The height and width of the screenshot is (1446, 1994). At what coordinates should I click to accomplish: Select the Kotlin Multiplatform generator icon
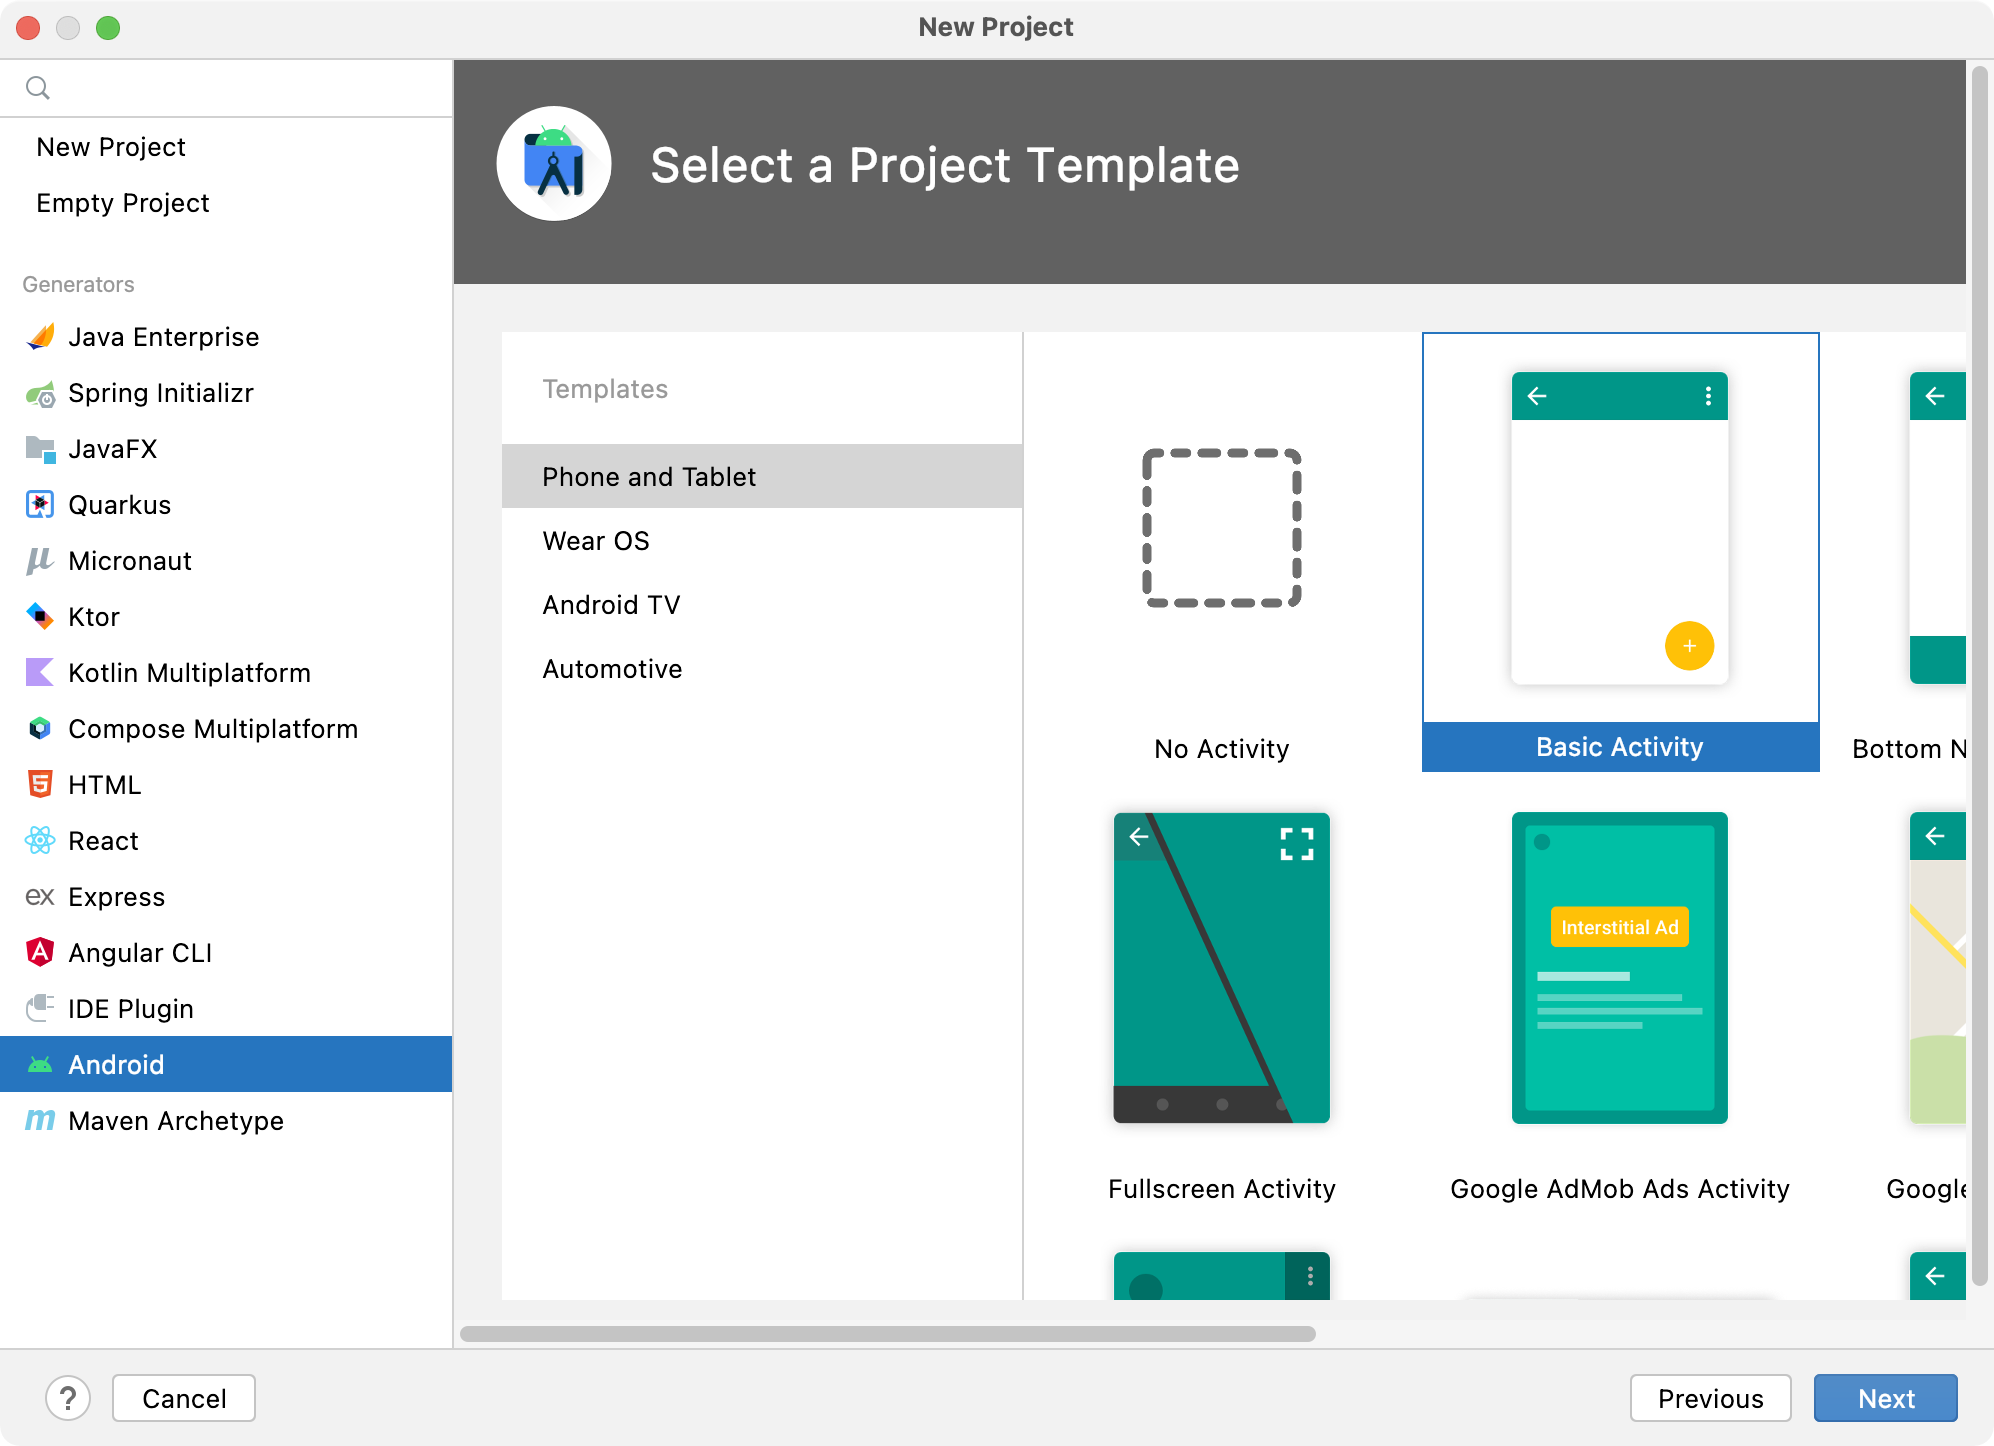pyautogui.click(x=39, y=672)
